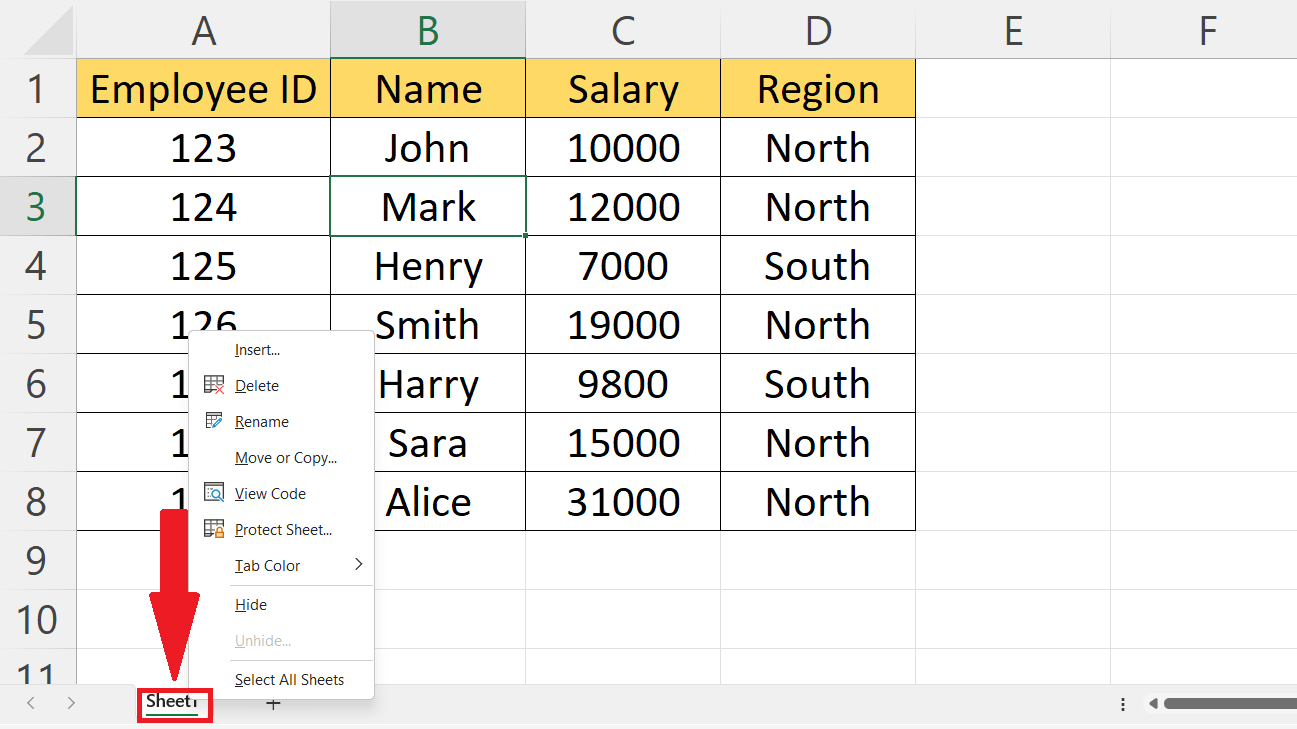The image size is (1297, 729).
Task: Select column B by clicking its header
Action: [427, 30]
